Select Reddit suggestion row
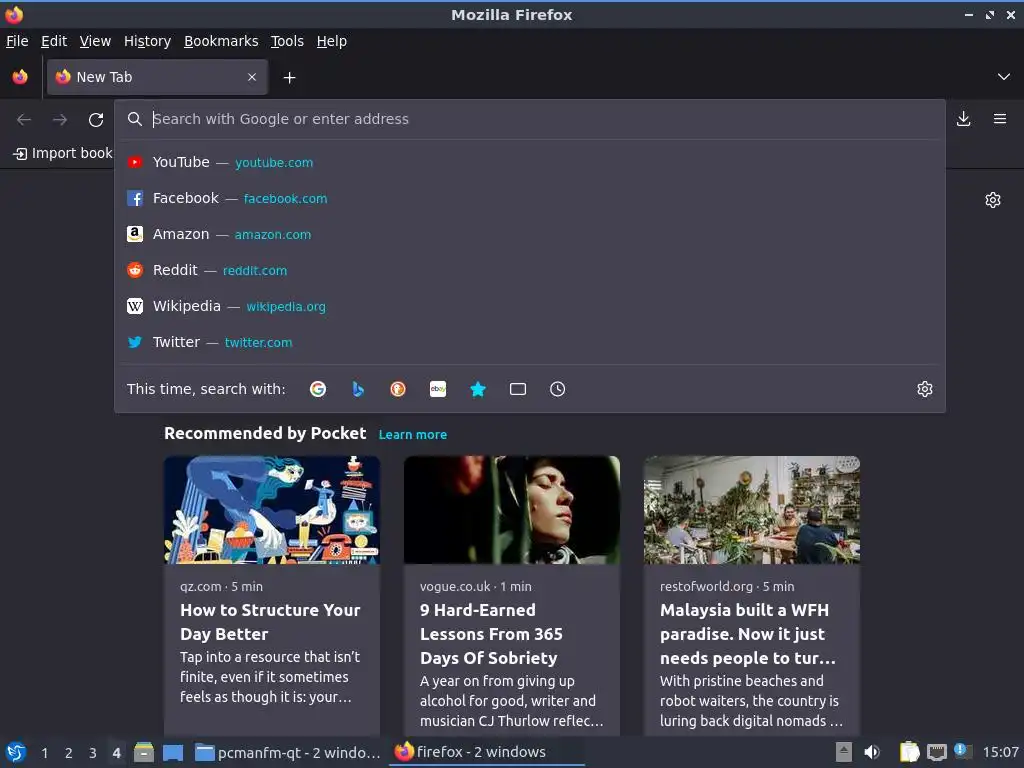Image resolution: width=1024 pixels, height=768 pixels. (x=530, y=270)
